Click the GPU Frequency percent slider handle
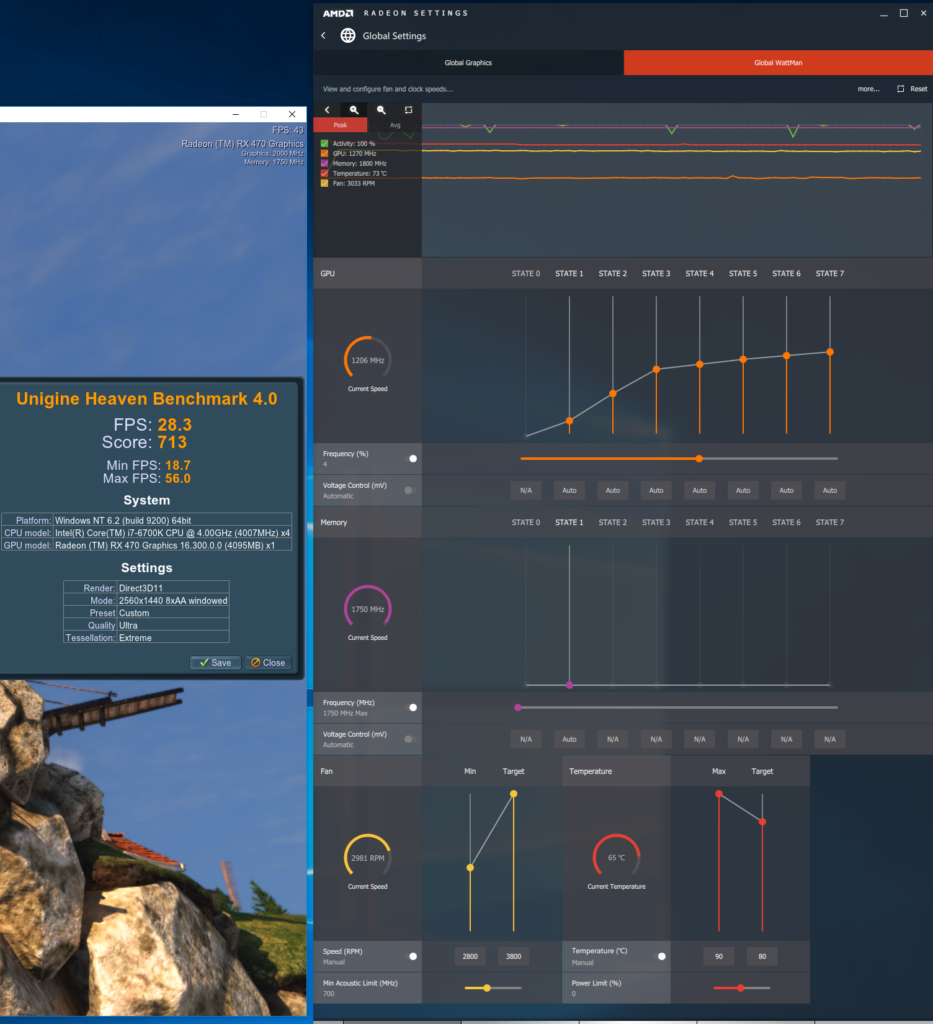The image size is (933, 1024). (x=699, y=458)
